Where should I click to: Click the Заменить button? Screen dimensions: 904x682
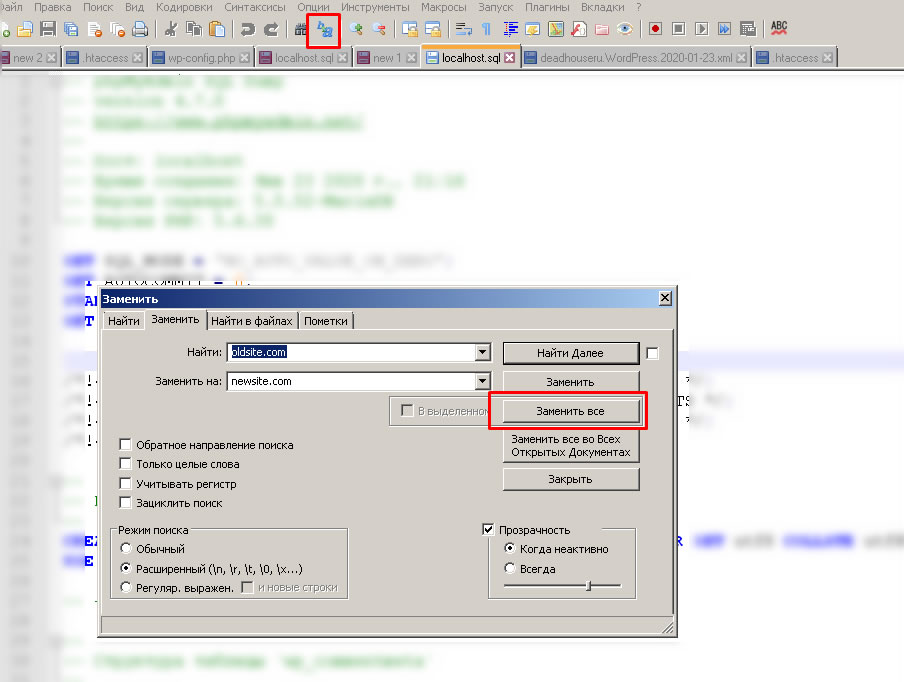tap(571, 382)
